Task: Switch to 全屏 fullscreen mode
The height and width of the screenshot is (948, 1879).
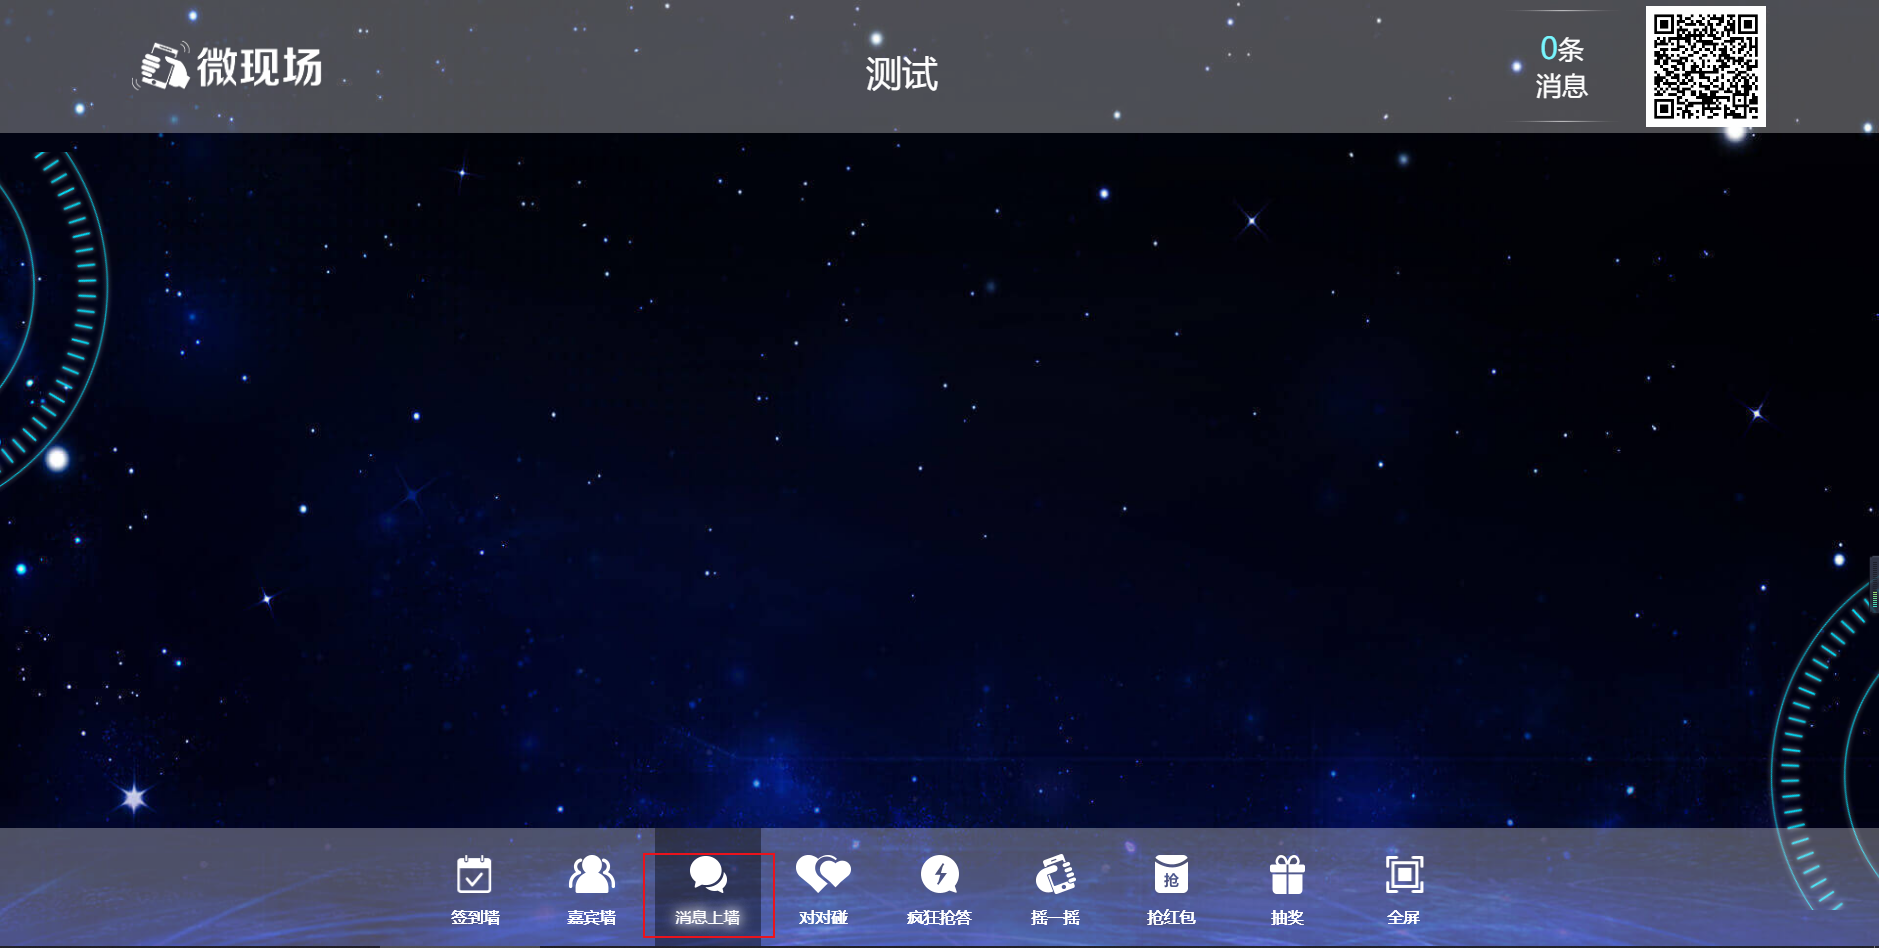Action: pyautogui.click(x=1403, y=889)
